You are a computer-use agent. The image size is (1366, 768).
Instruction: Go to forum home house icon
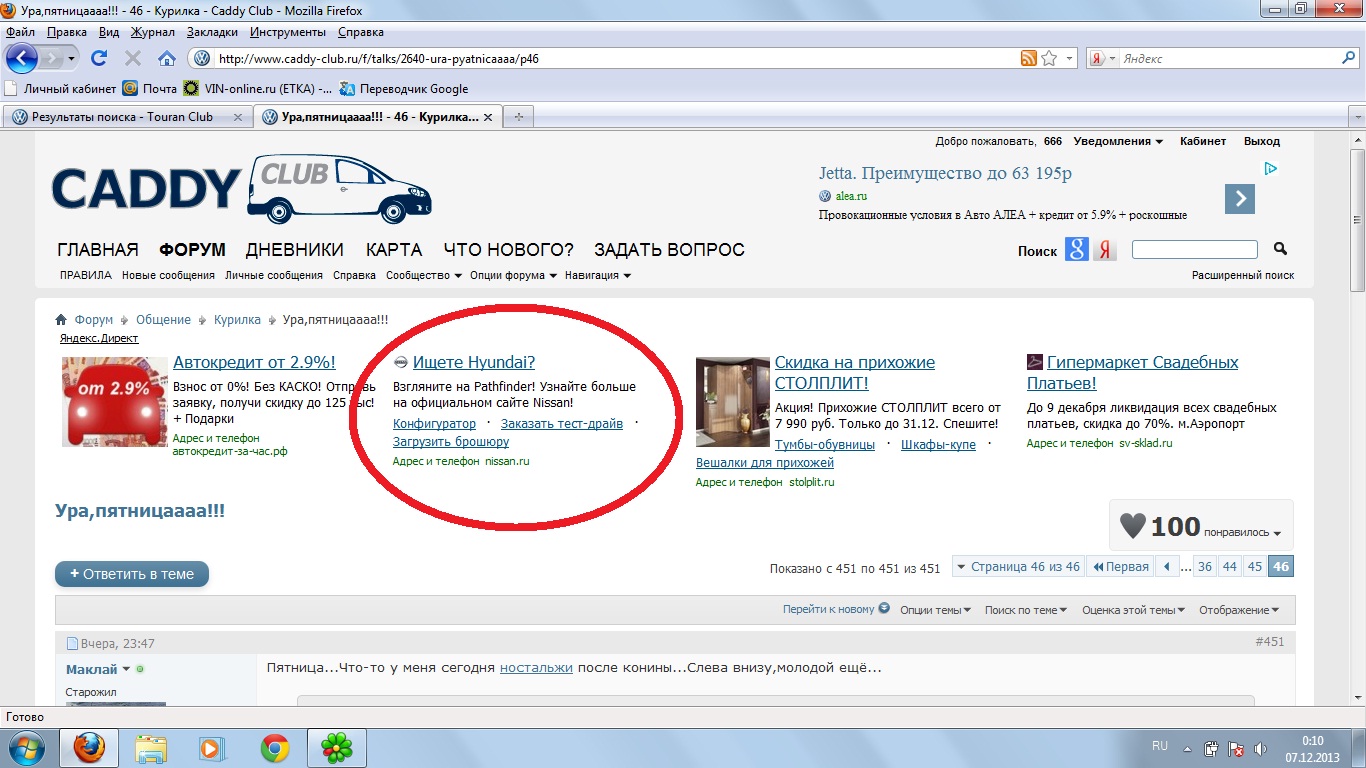[x=62, y=320]
